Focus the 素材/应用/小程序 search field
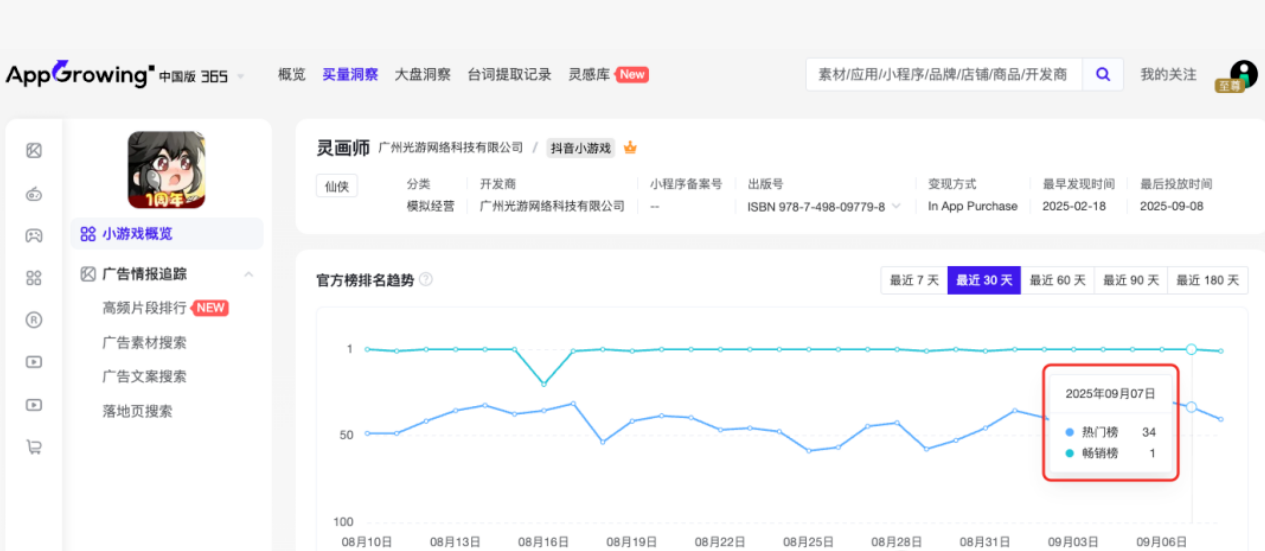This screenshot has width=1265, height=551. pyautogui.click(x=944, y=74)
